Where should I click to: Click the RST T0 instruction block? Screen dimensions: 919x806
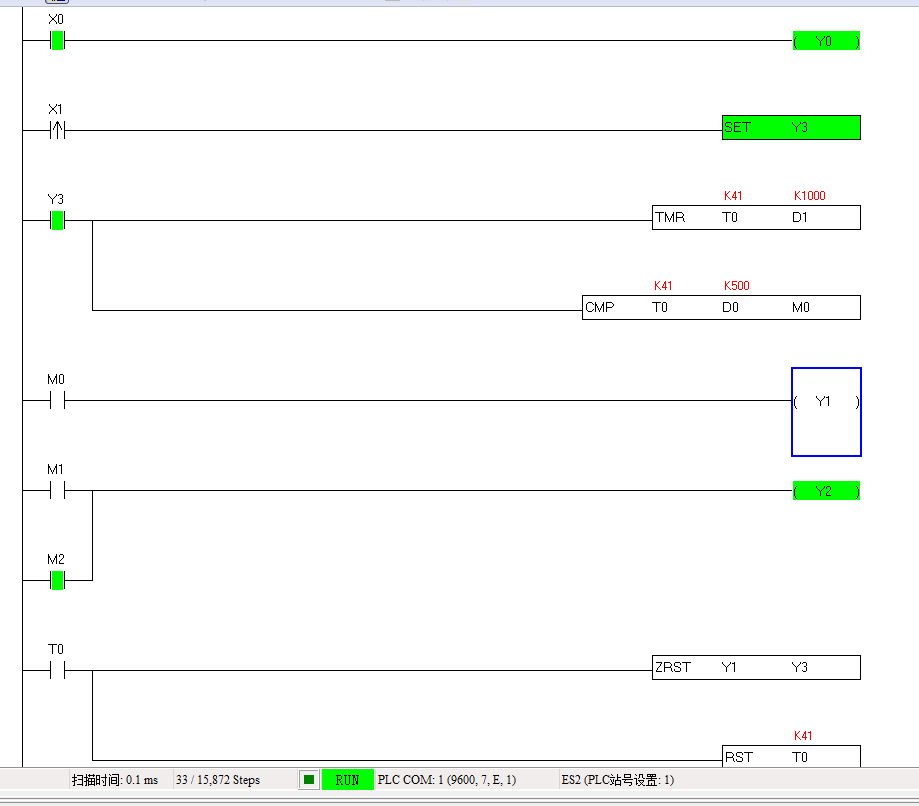click(x=790, y=757)
